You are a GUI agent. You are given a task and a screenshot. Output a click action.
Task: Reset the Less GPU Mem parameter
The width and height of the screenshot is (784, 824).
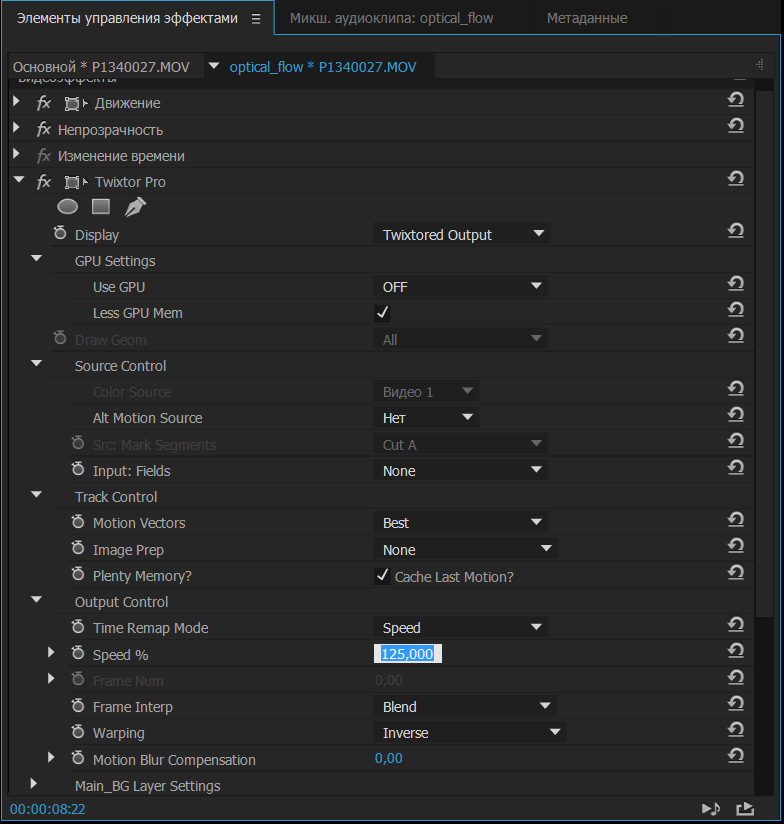736,310
